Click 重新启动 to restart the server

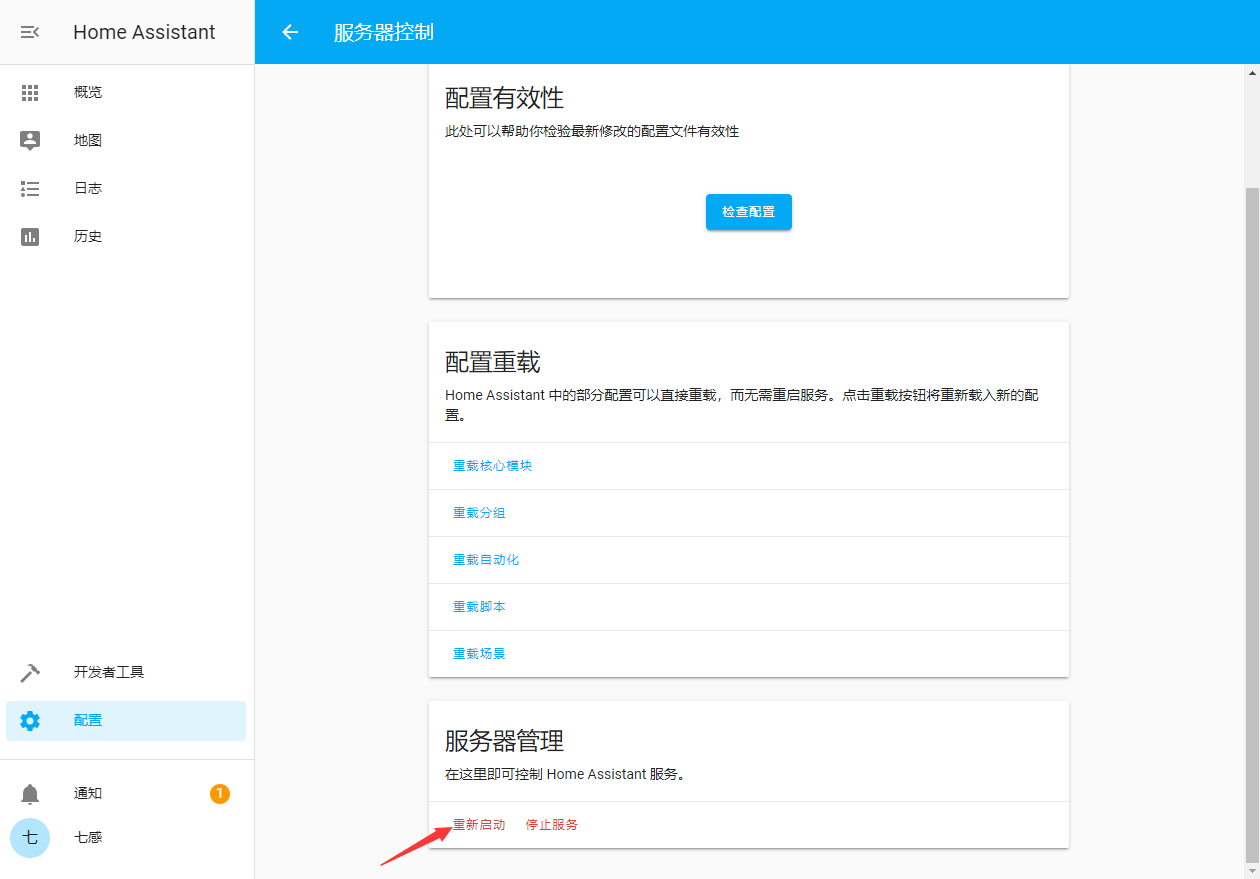pos(479,825)
